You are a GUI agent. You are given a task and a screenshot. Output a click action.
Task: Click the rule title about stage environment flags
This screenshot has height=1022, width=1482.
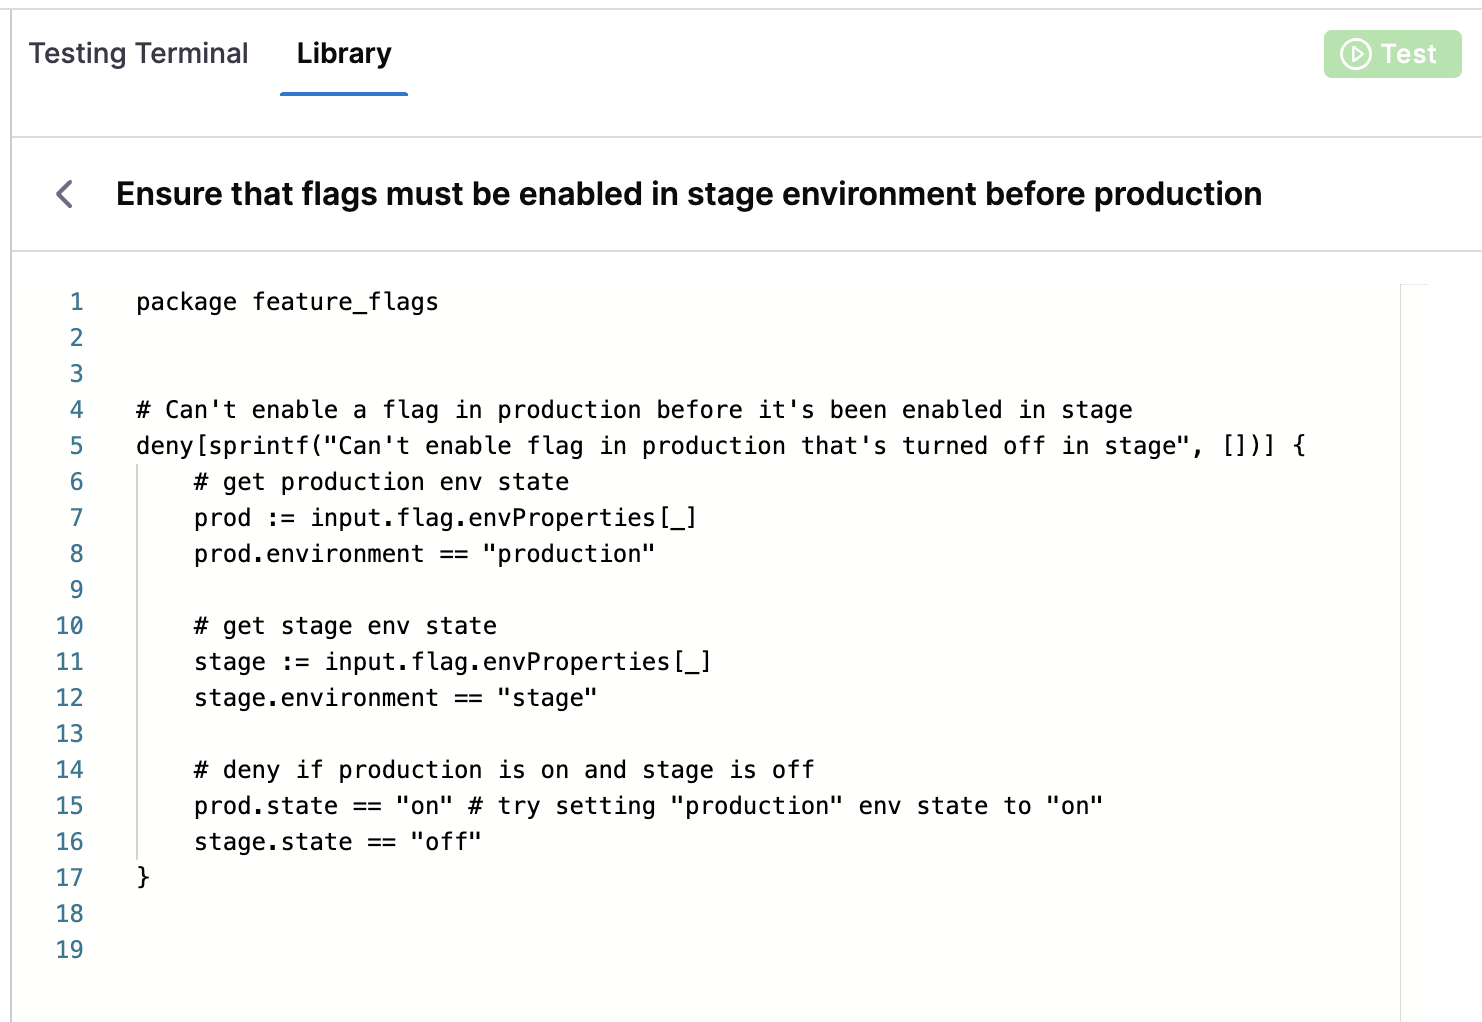689,194
